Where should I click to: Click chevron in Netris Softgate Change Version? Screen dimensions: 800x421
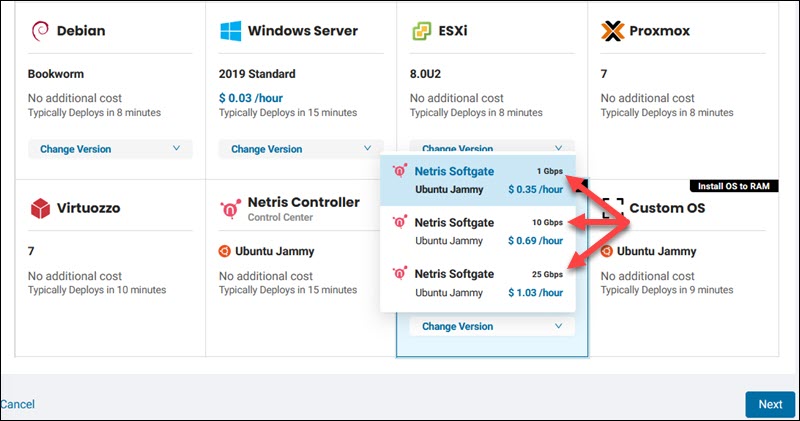tap(559, 326)
